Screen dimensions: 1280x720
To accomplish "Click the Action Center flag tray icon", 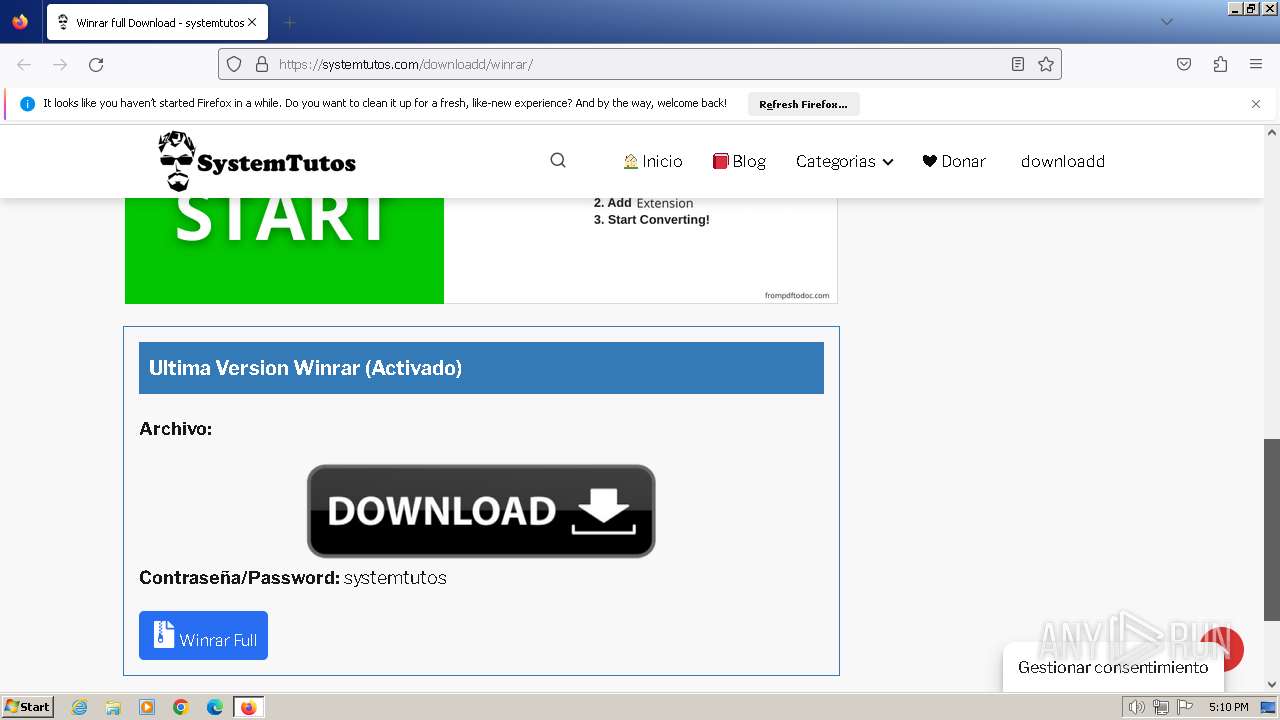I will [1184, 707].
